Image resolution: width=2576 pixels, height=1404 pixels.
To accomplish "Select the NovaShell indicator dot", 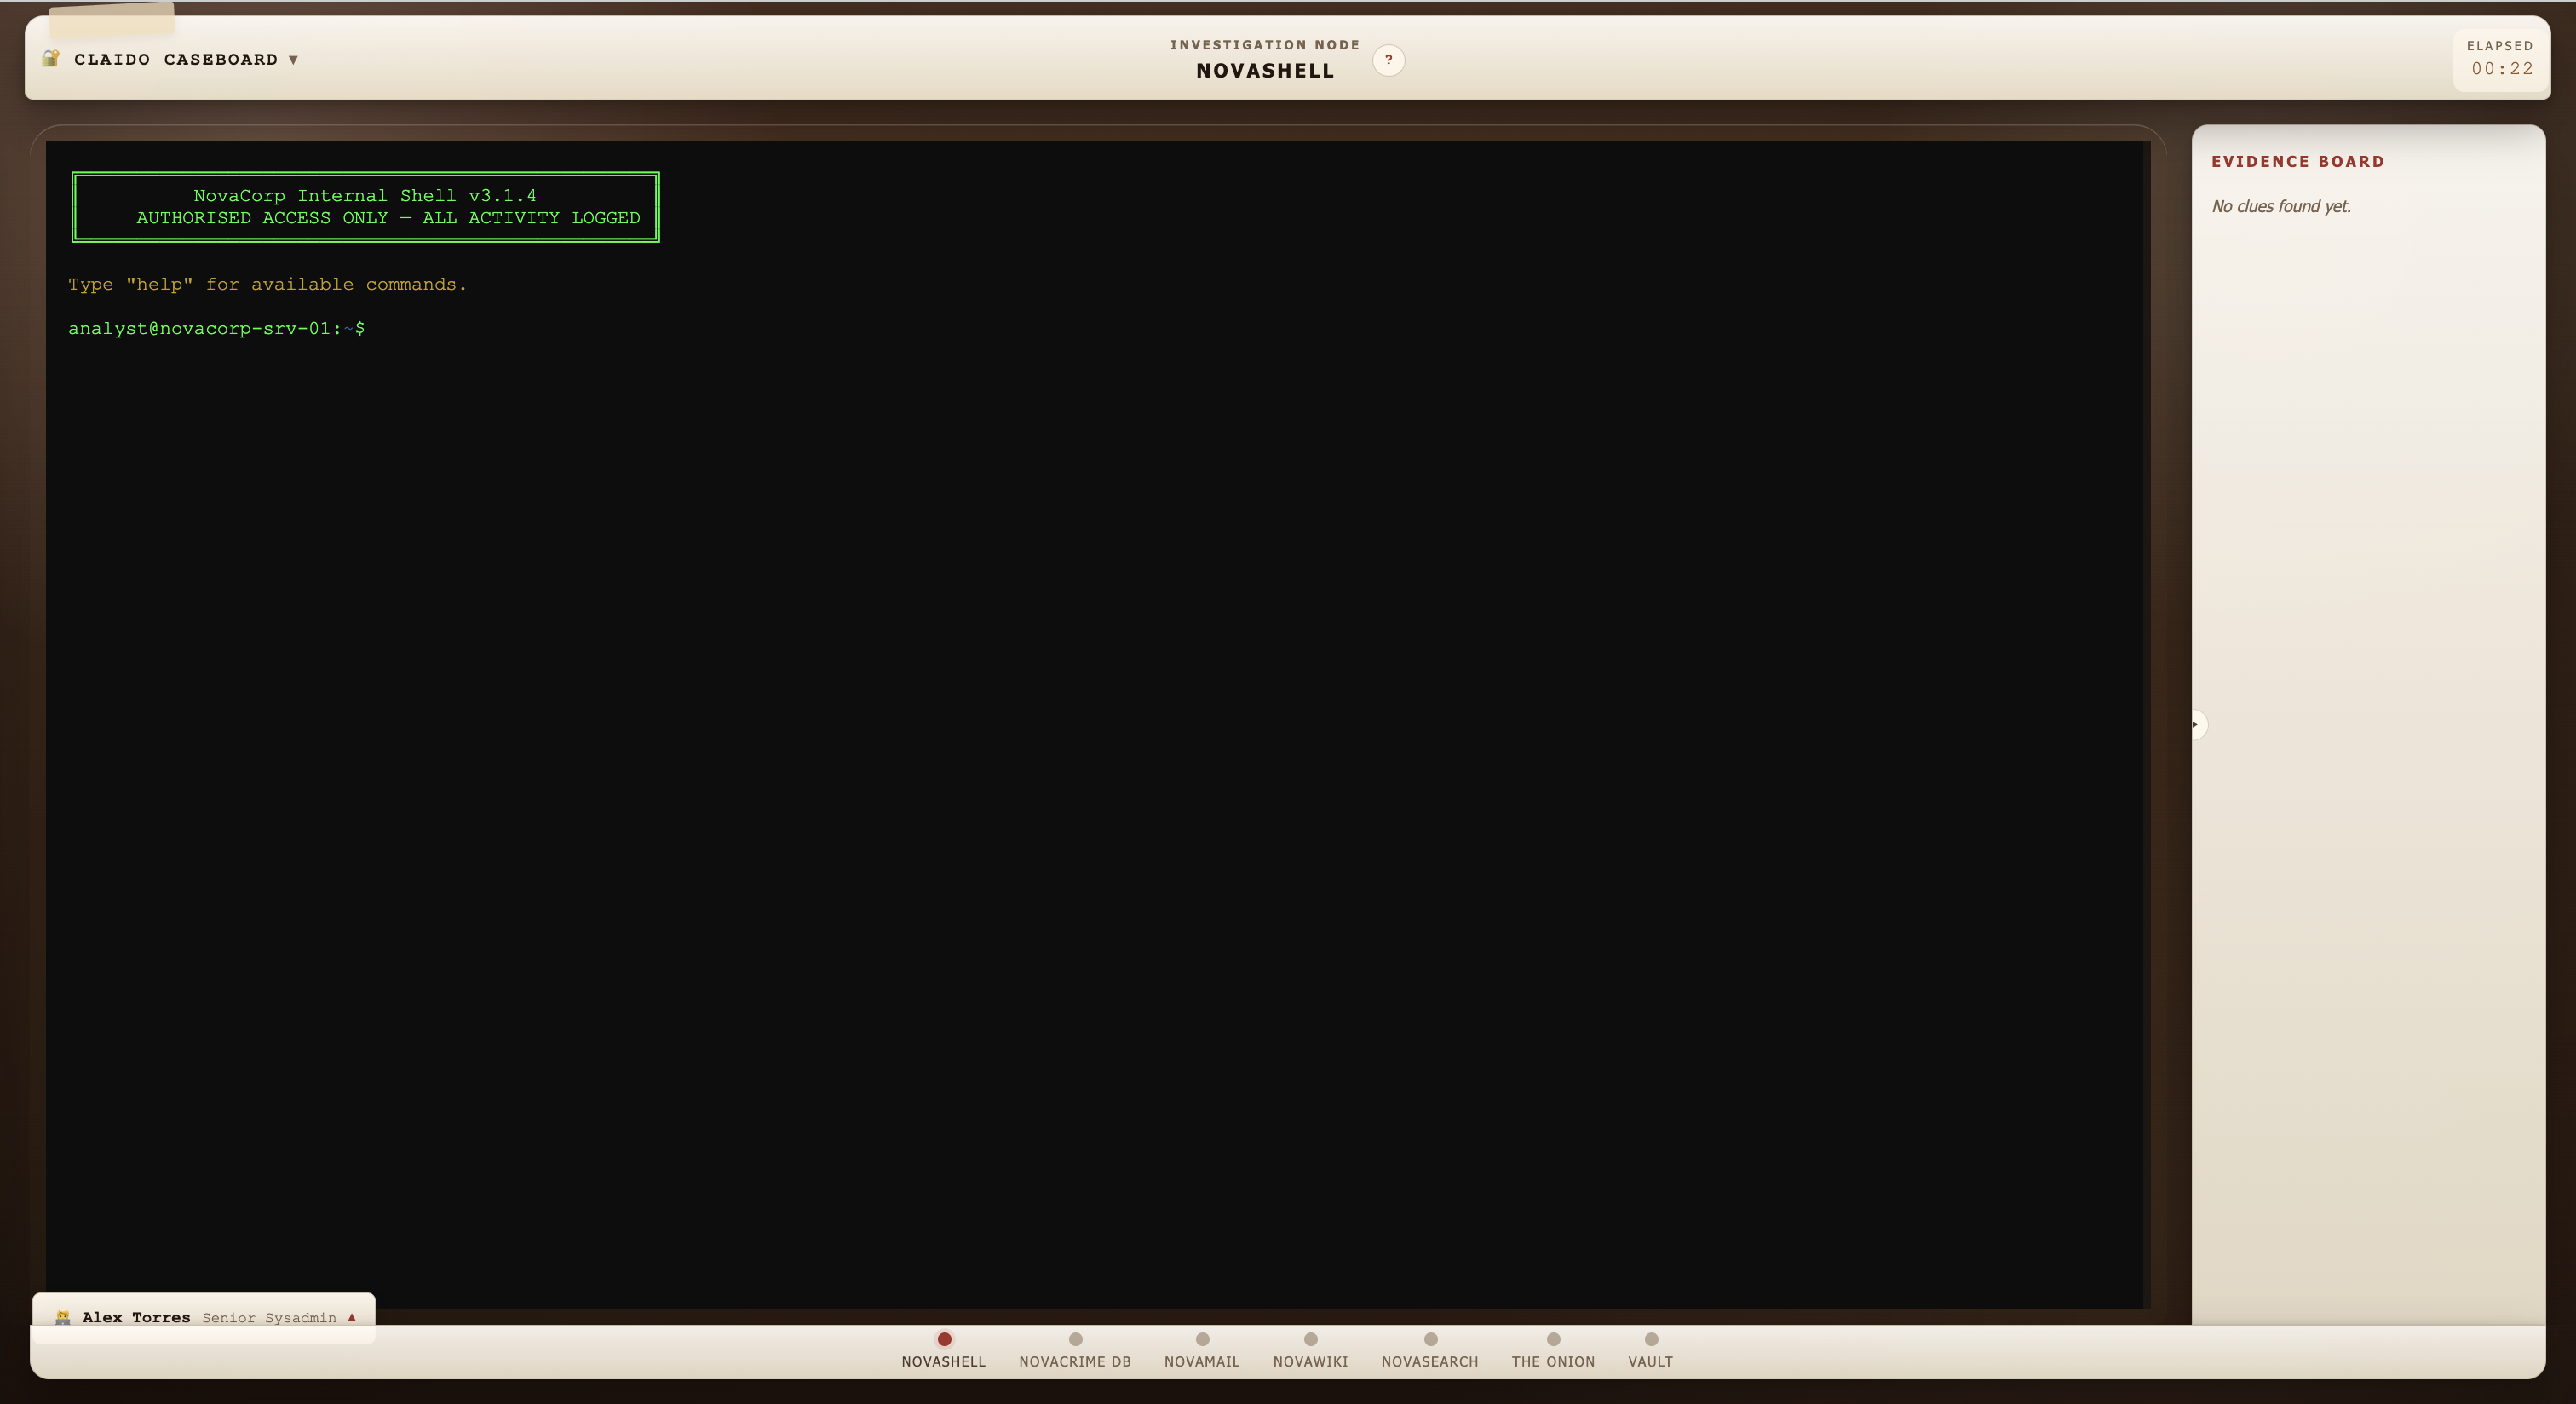I will [x=944, y=1339].
